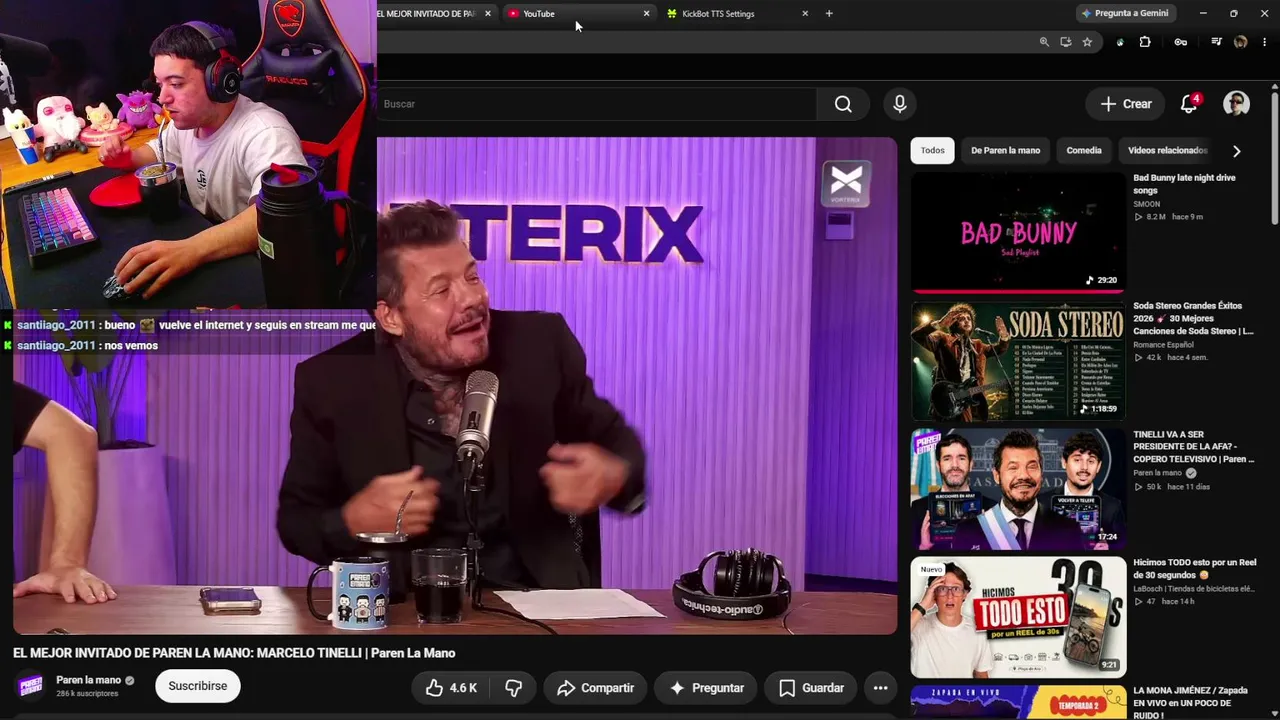Click the green globe extension icon
This screenshot has height=720, width=1280.
1120,42
